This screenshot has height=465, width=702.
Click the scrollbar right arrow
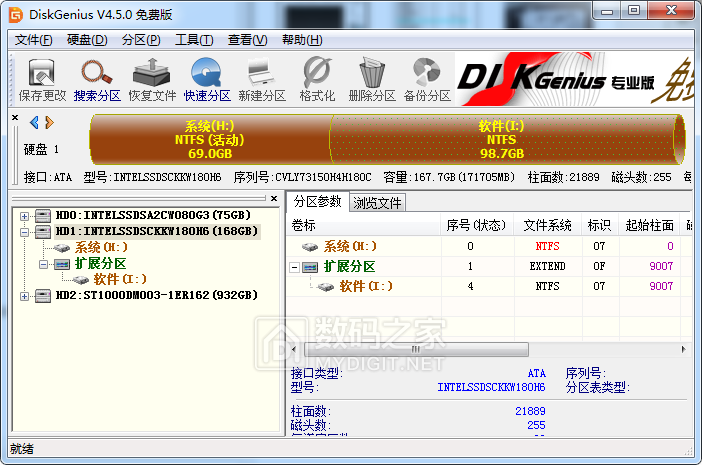(x=683, y=349)
